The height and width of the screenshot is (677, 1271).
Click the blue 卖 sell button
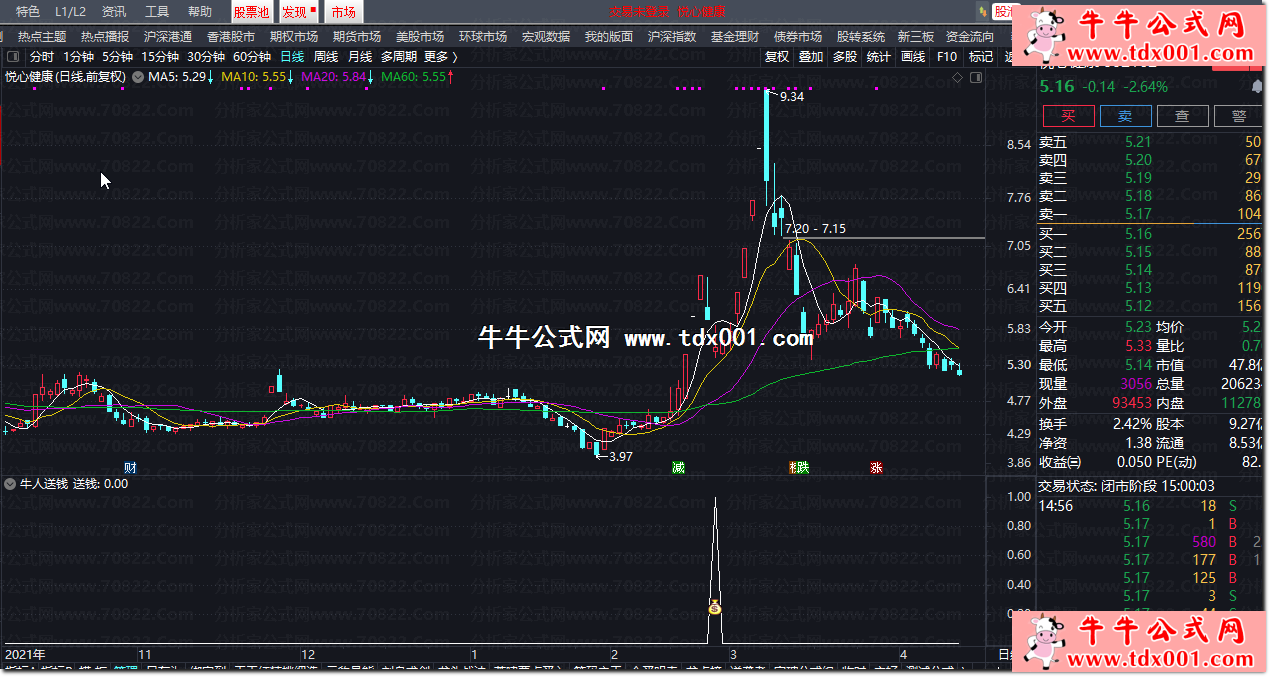point(1125,116)
